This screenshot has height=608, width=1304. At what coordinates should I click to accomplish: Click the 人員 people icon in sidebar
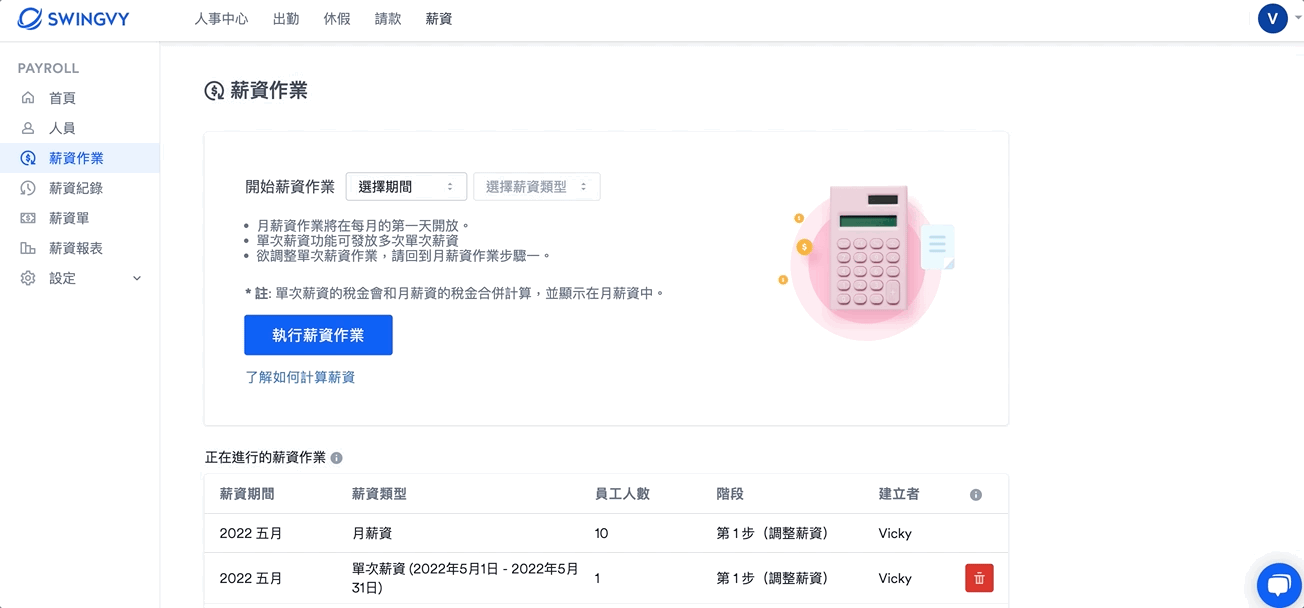(28, 128)
